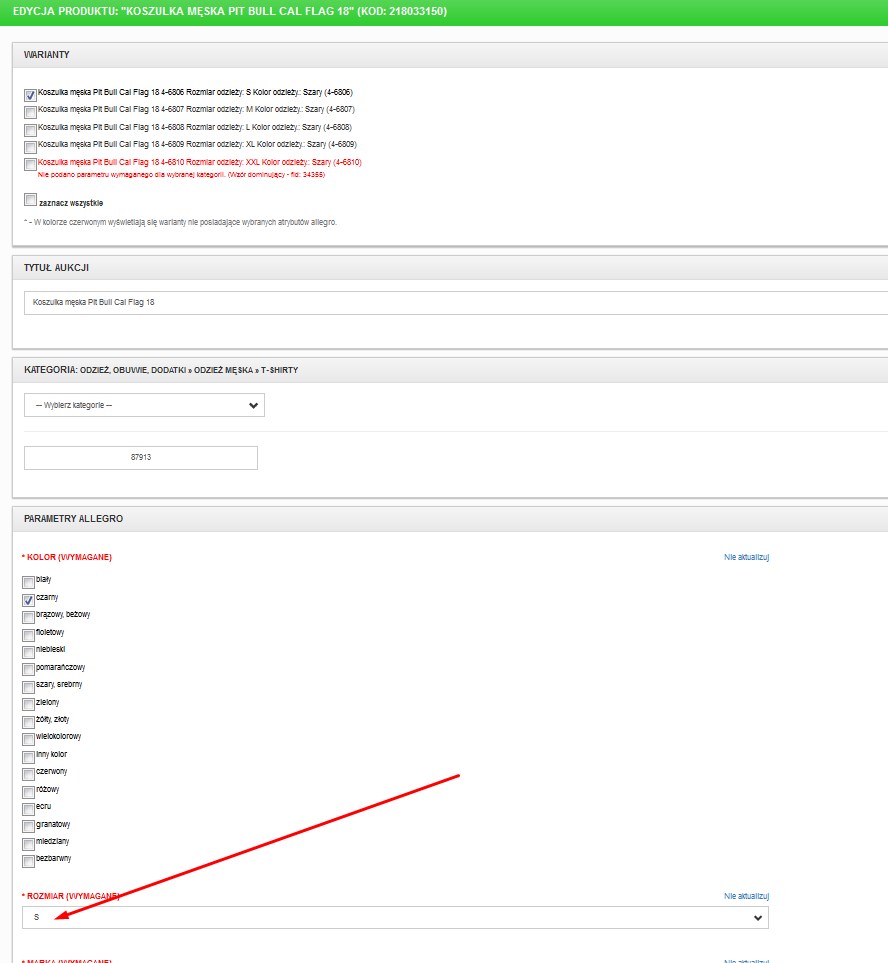Uncheck the size S variant 4-6806 checkbox

(30, 95)
